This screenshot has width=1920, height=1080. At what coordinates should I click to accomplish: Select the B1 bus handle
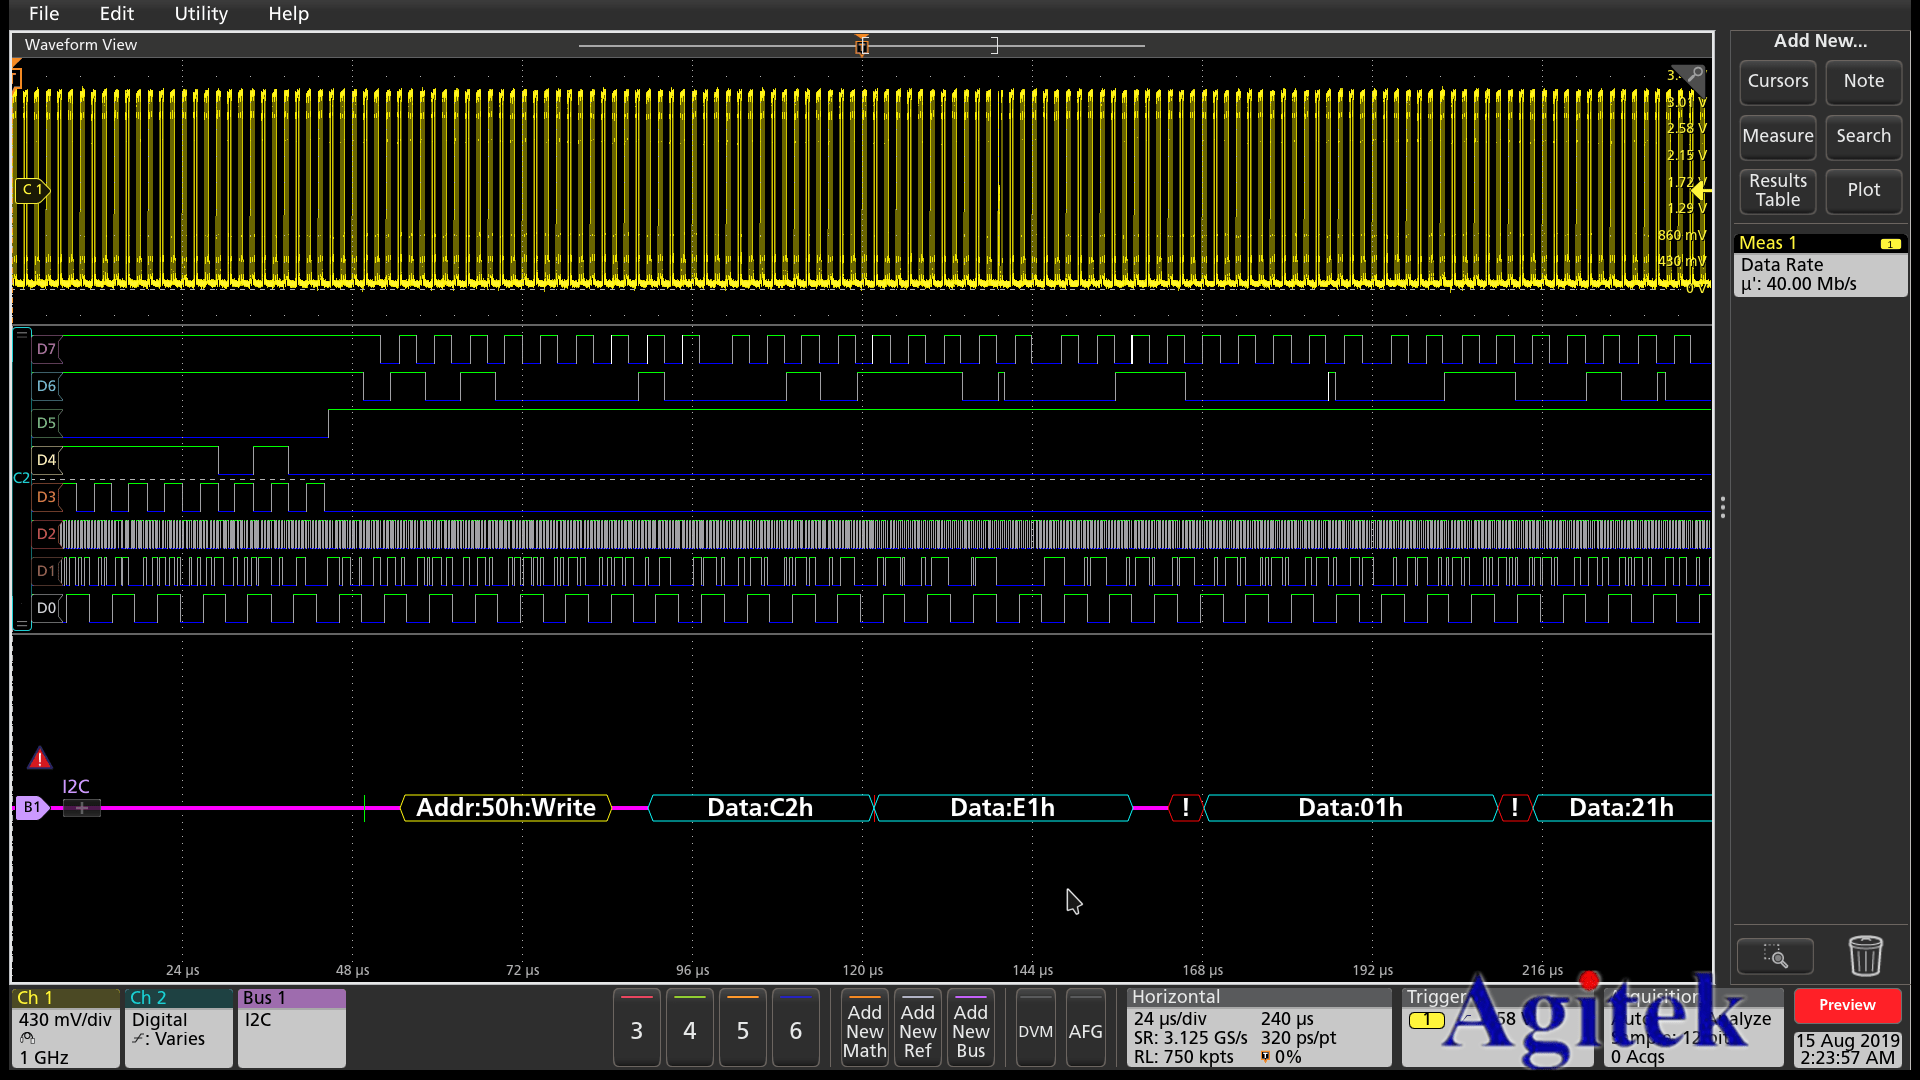click(32, 807)
